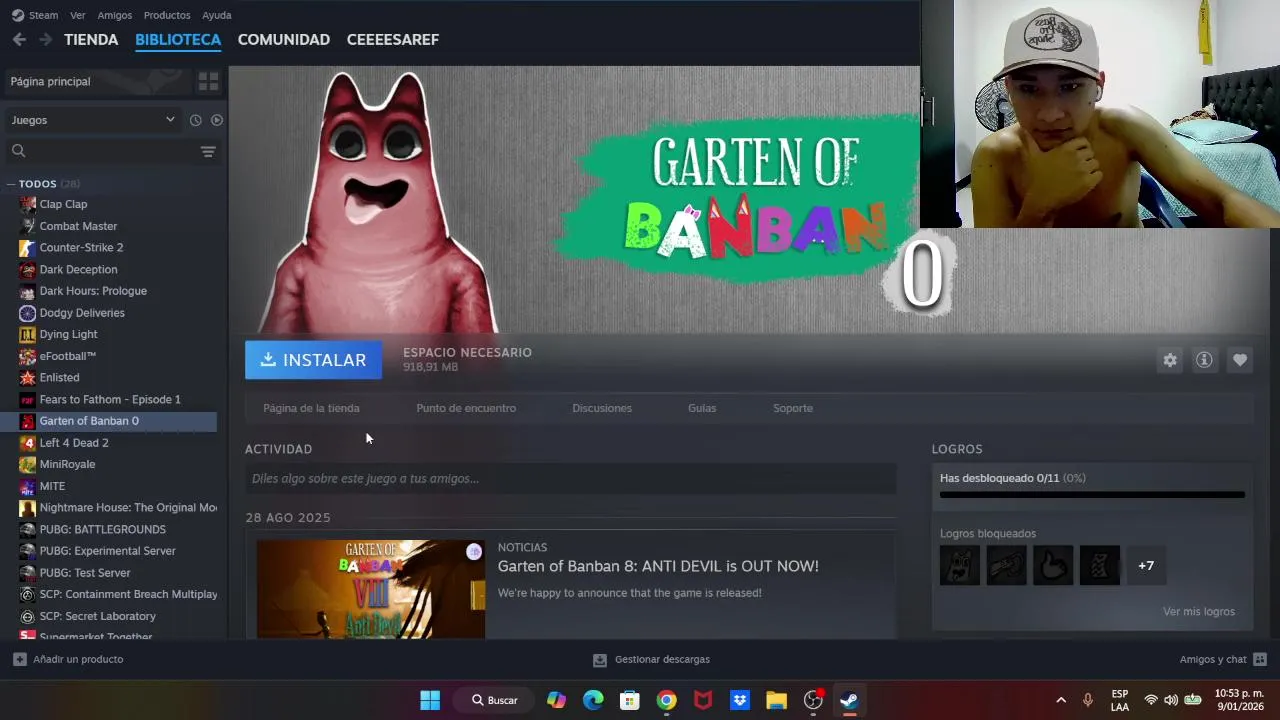Image resolution: width=1280 pixels, height=720 pixels.
Task: Switch library to grid view icon
Action: pos(208,81)
